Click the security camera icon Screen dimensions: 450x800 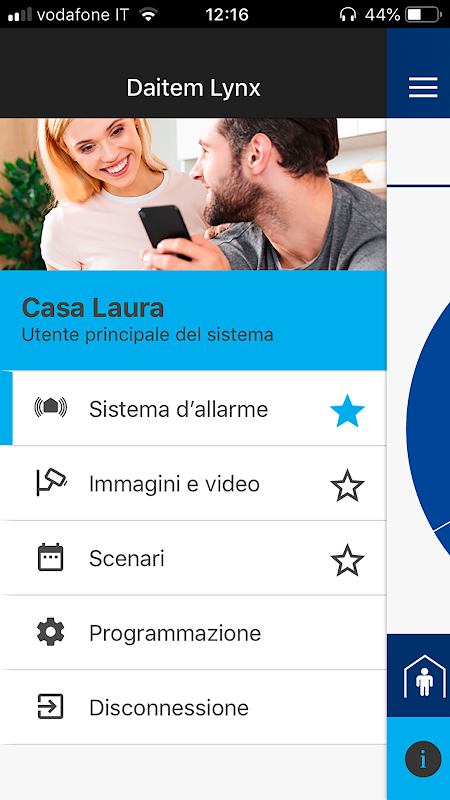point(51,483)
